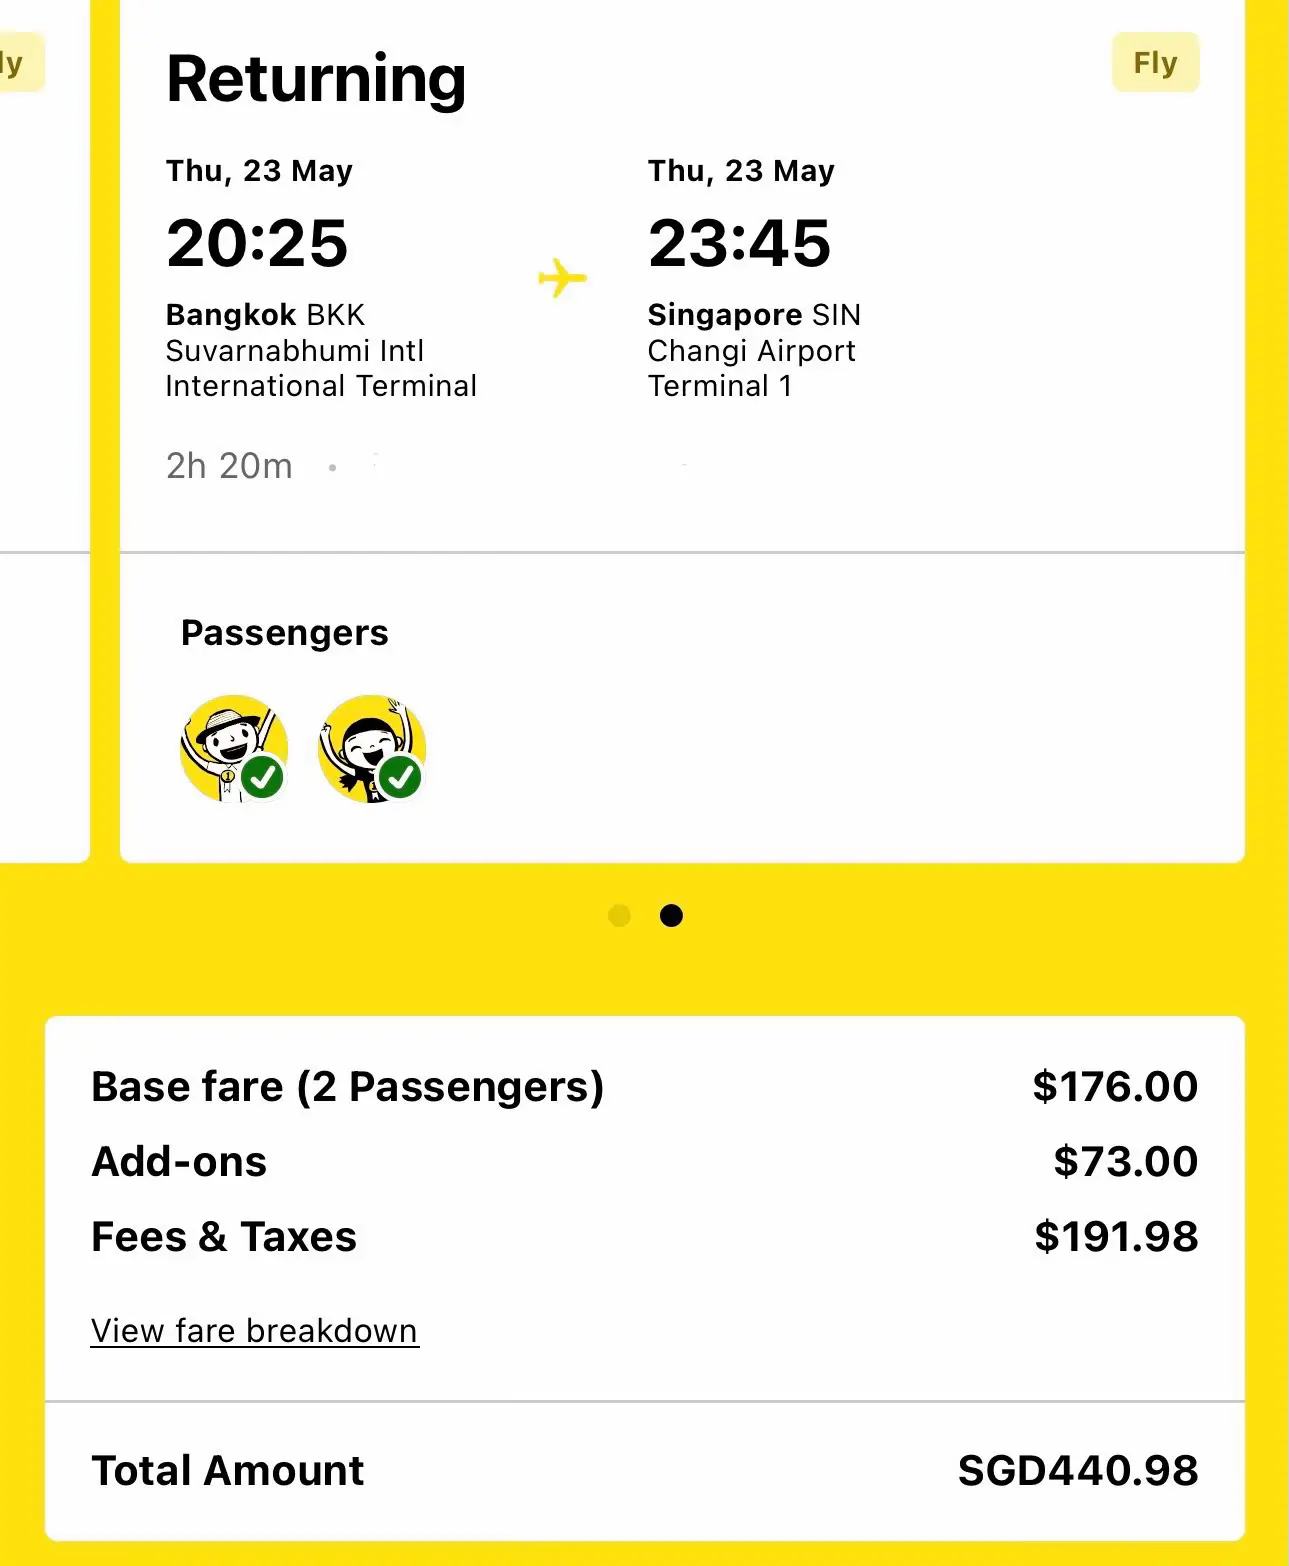Tap the Fly badge on Returning card
The image size is (1289, 1566).
[x=1155, y=63]
